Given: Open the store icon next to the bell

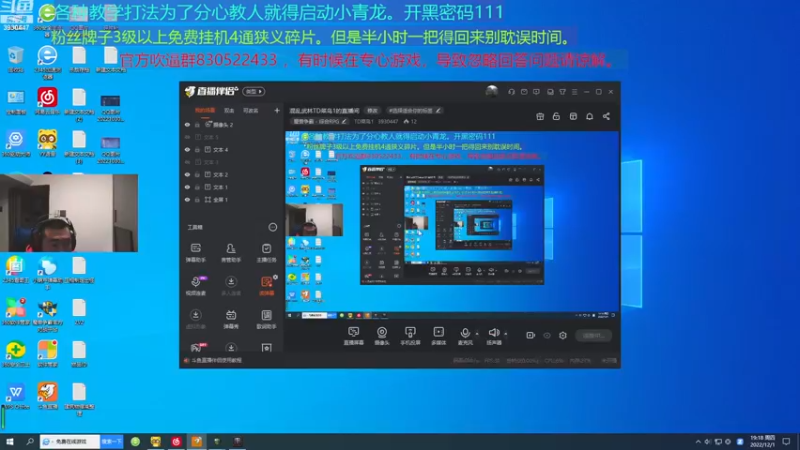Looking at the screenshot, I should [x=573, y=116].
